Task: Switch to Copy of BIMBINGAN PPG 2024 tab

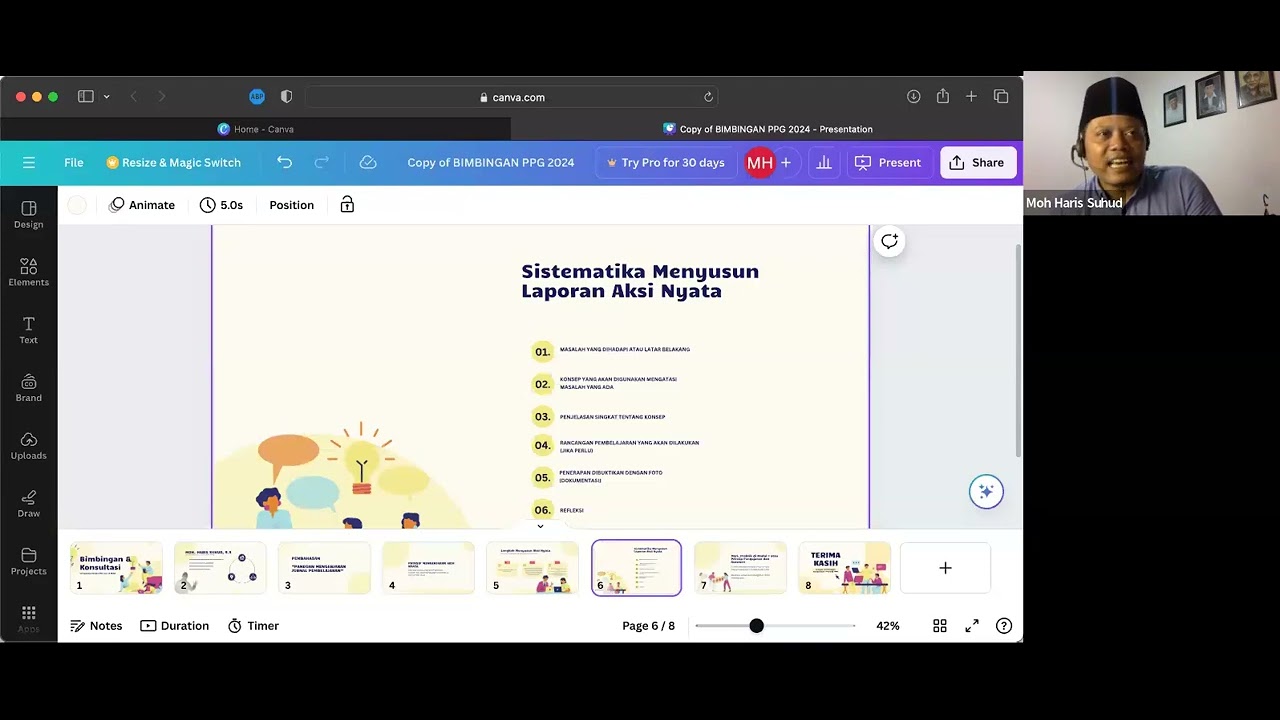Action: (767, 129)
